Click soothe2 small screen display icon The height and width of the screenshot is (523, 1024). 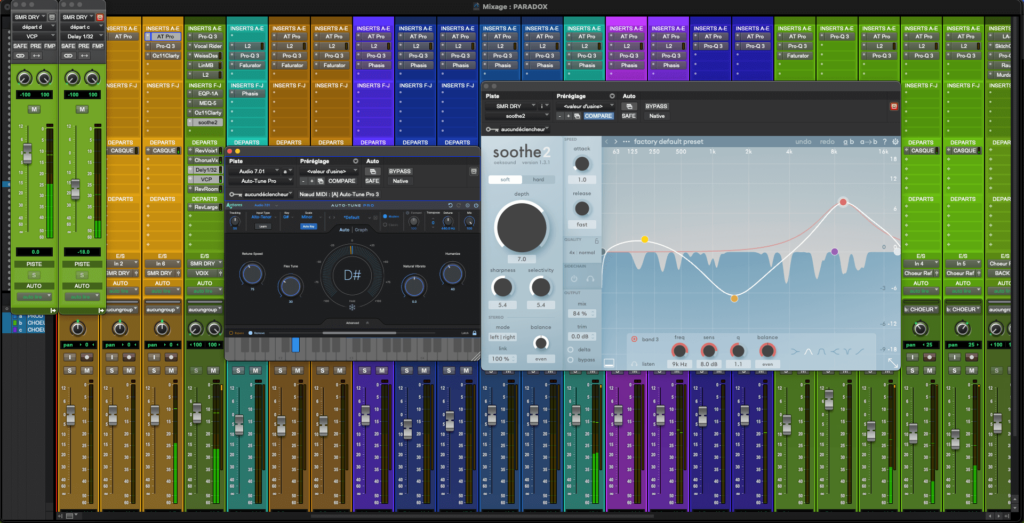click(609, 362)
